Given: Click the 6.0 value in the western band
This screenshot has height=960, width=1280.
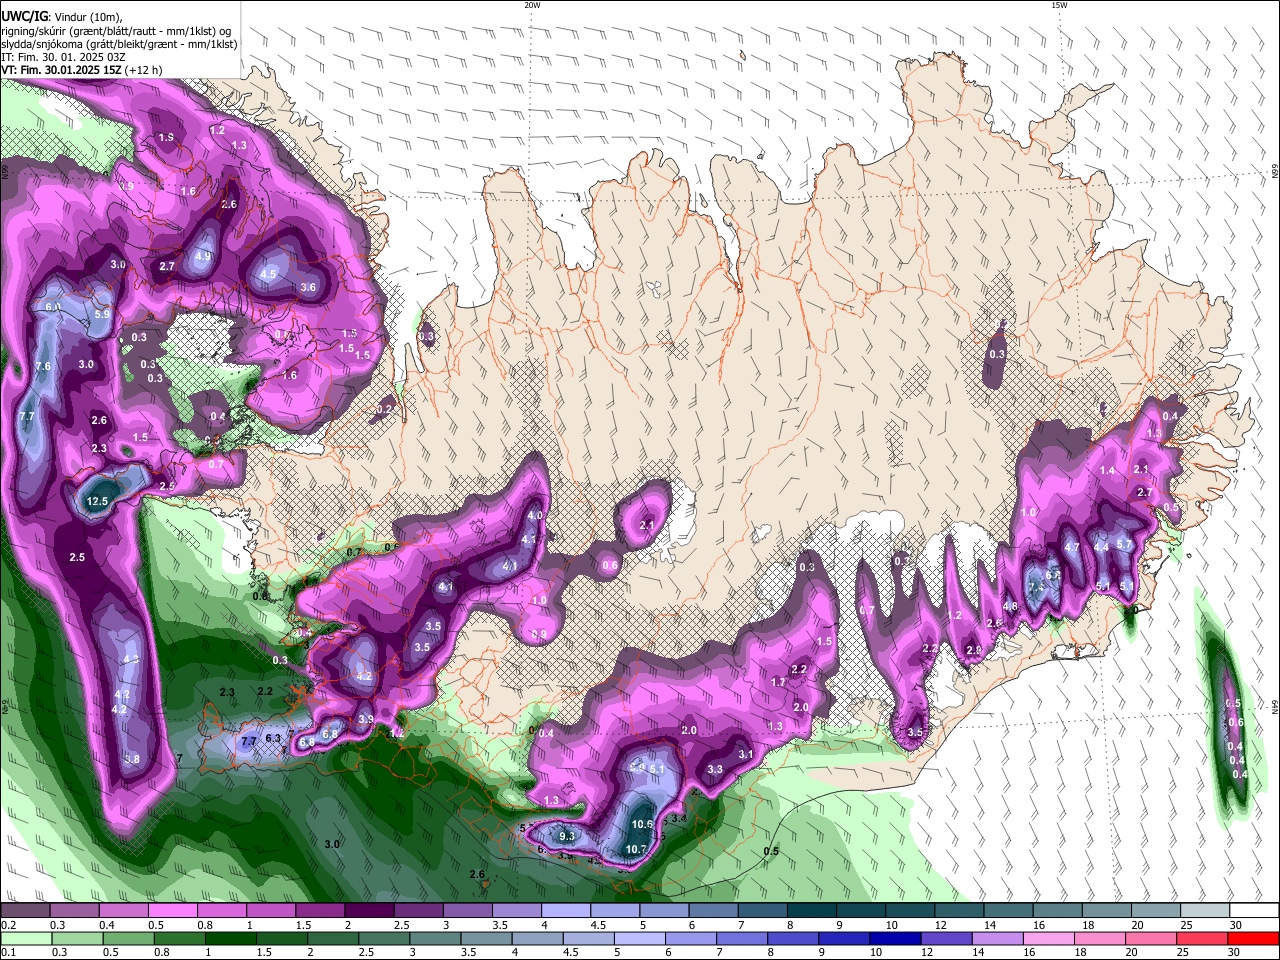Looking at the screenshot, I should (53, 307).
